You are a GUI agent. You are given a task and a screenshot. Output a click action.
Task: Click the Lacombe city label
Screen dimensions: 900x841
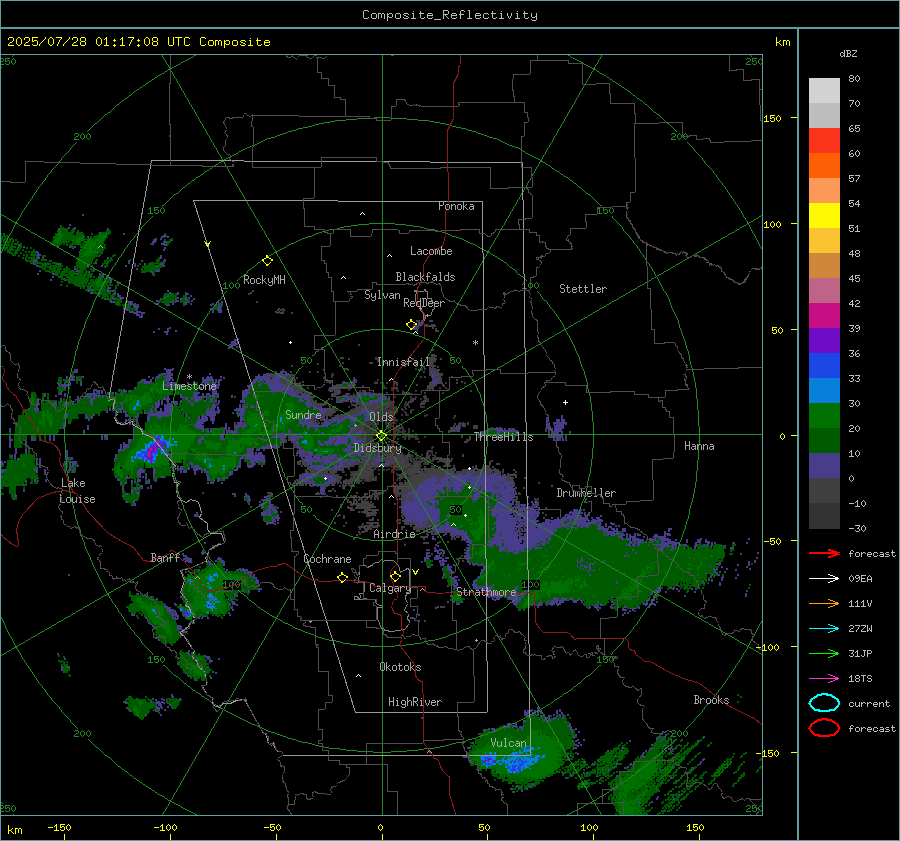(431, 251)
